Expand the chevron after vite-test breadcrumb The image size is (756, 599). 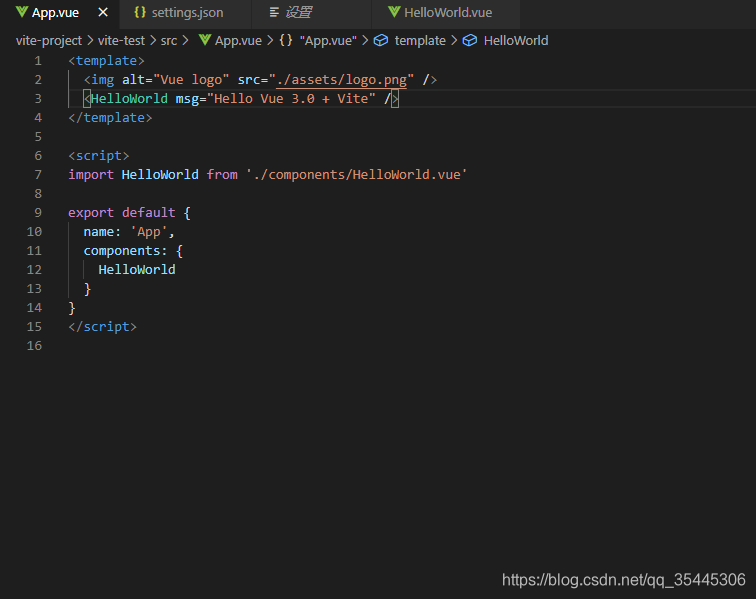[153, 41]
